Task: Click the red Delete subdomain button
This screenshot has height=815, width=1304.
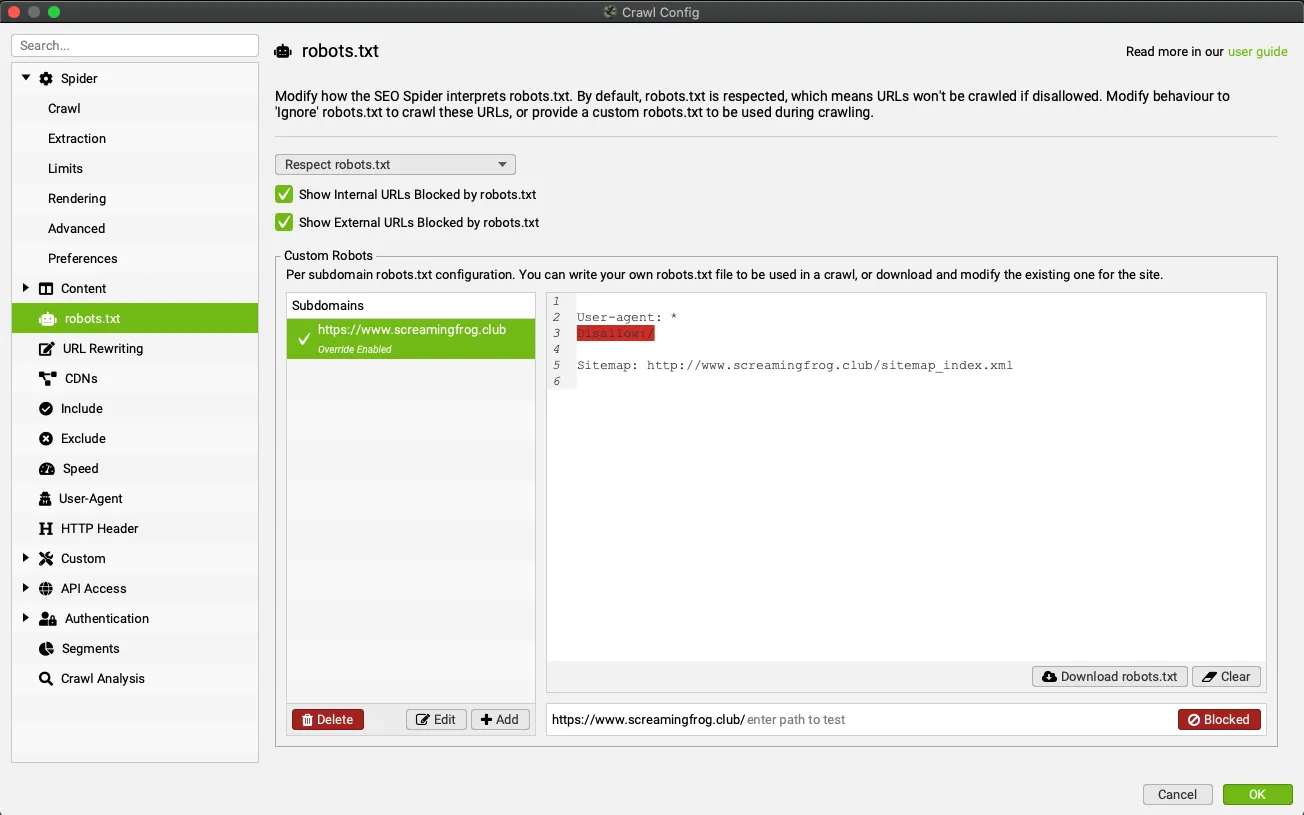Action: tap(328, 720)
